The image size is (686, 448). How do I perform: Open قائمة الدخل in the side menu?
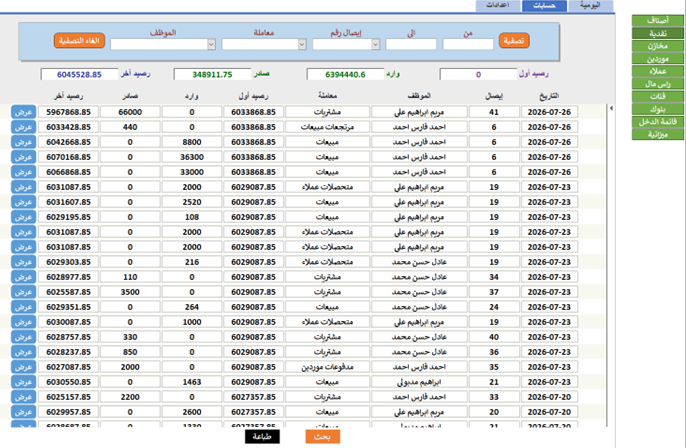pos(658,122)
